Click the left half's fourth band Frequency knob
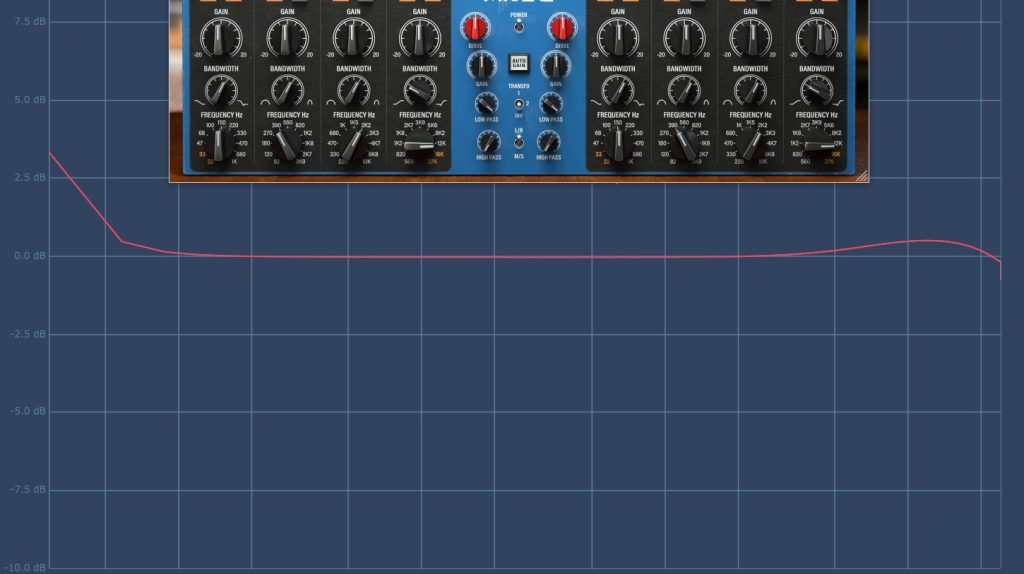1024x574 pixels. 421,146
